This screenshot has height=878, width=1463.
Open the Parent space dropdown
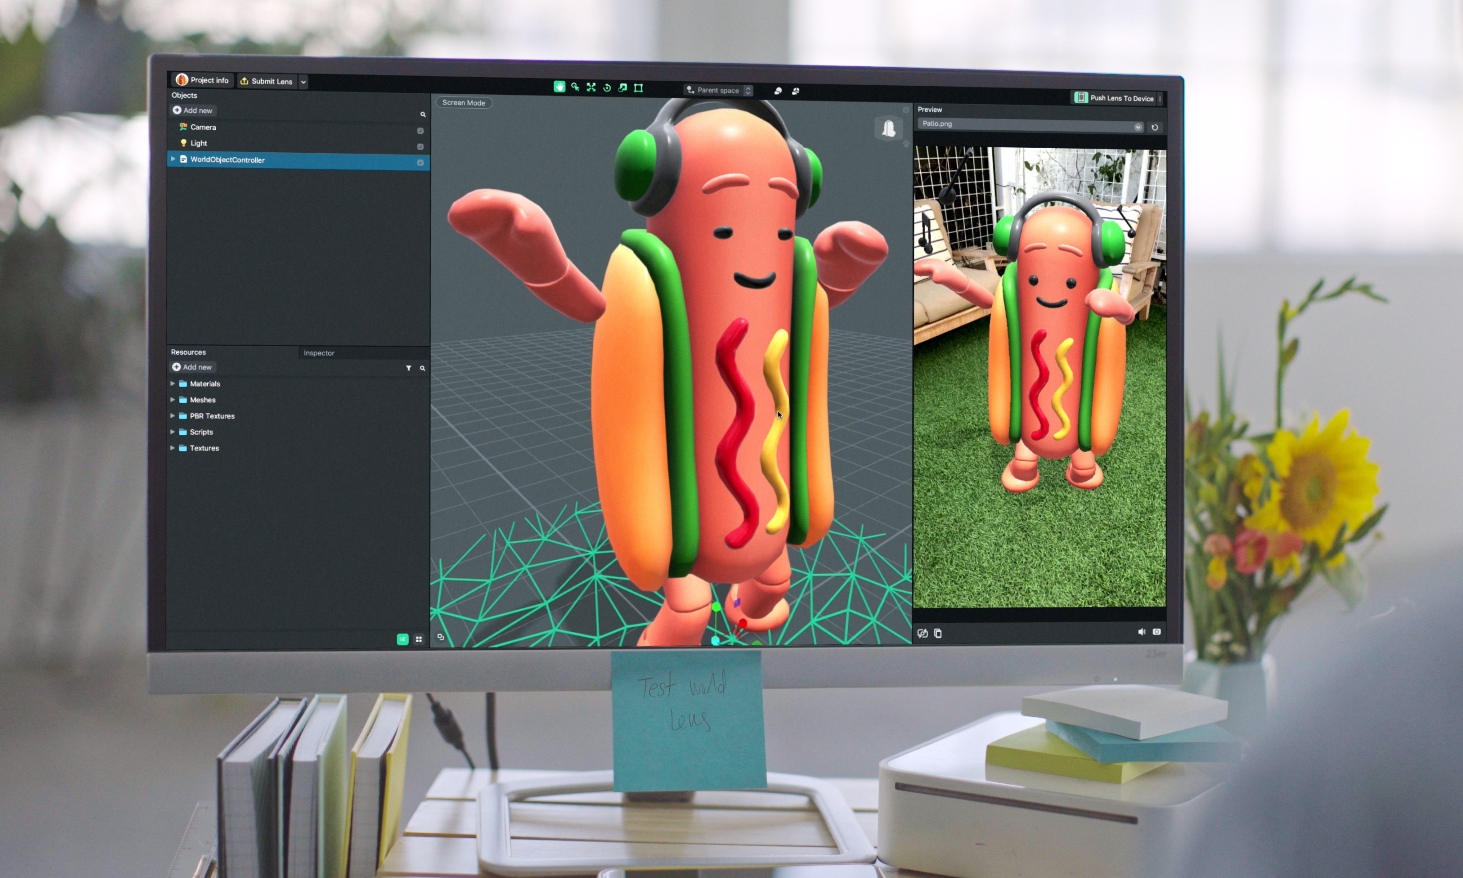click(718, 90)
